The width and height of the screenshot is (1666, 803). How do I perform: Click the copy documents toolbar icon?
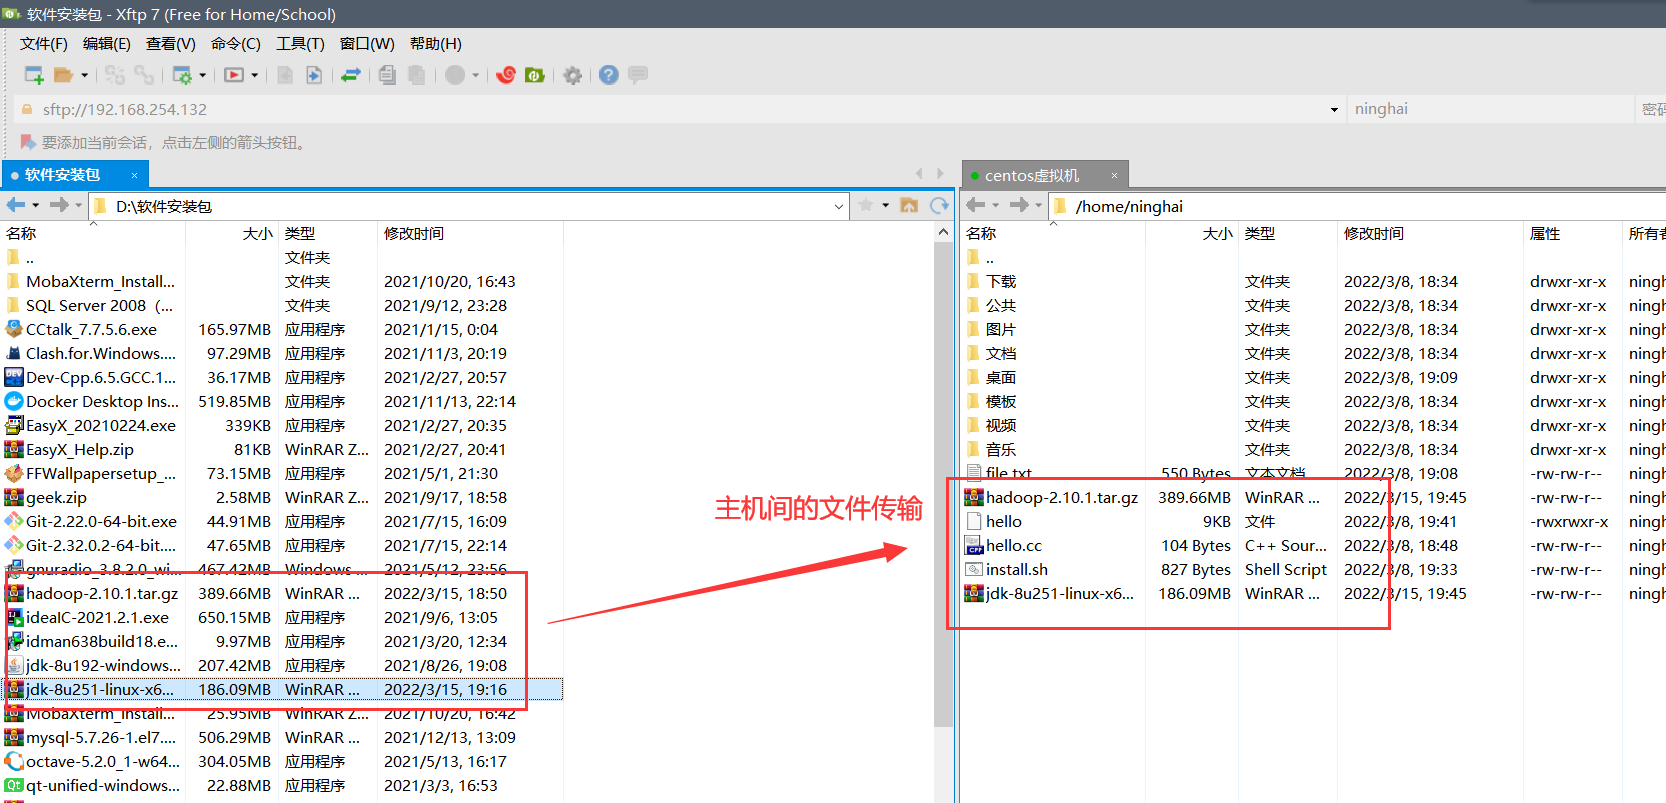(388, 75)
